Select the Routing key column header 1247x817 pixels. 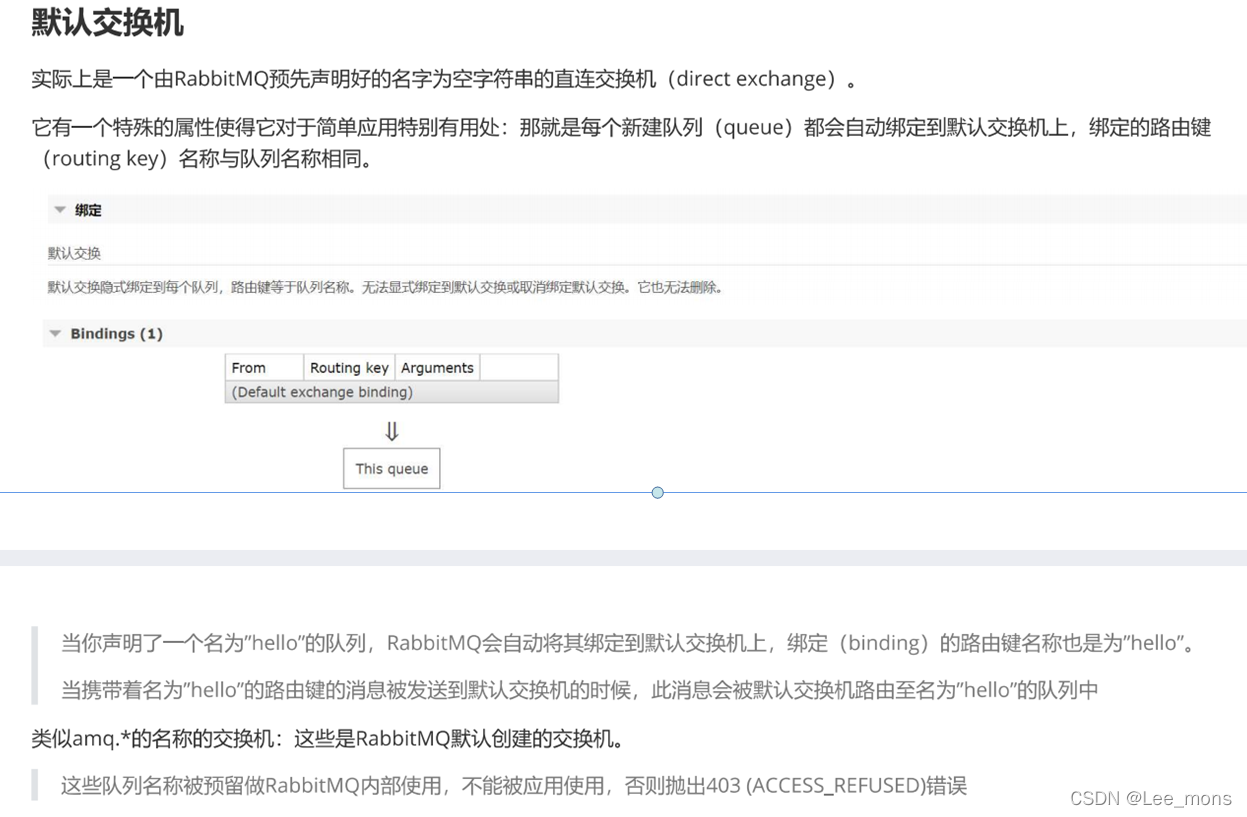pyautogui.click(x=349, y=367)
